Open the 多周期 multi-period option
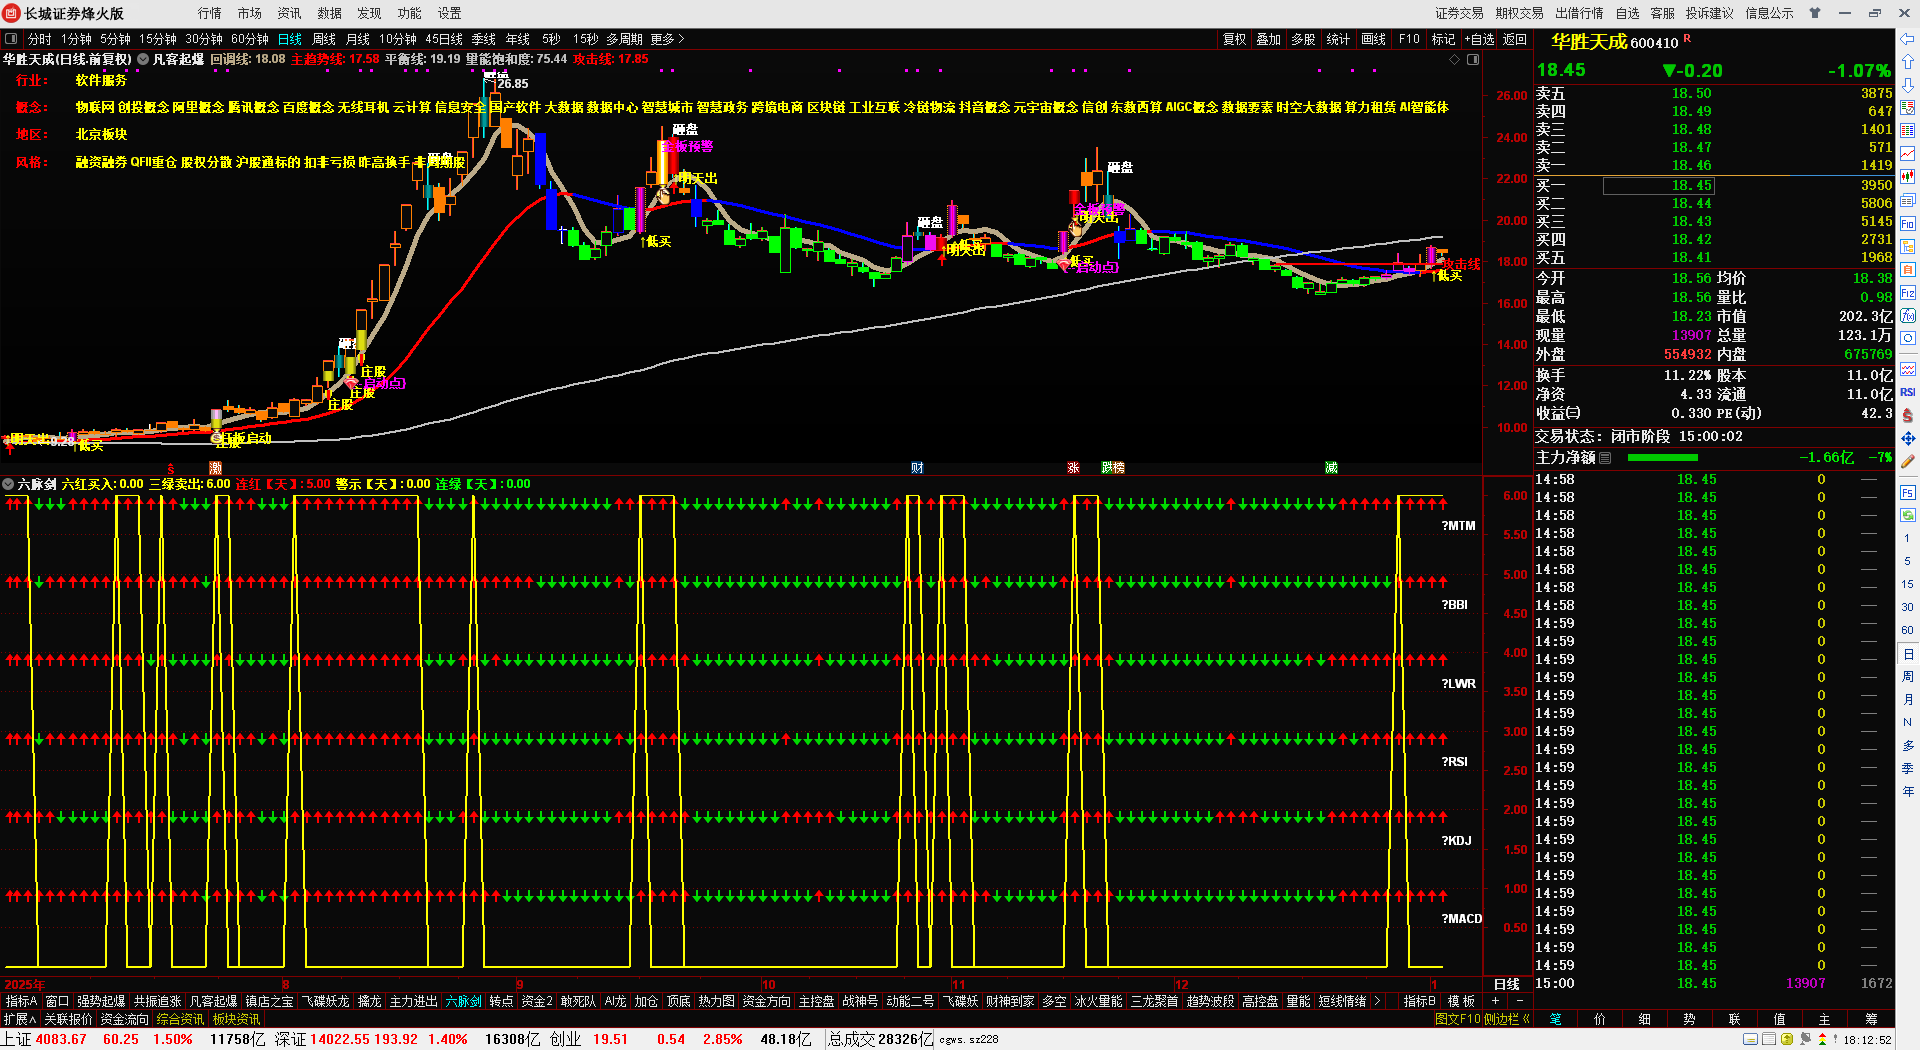1920x1050 pixels. tap(624, 39)
